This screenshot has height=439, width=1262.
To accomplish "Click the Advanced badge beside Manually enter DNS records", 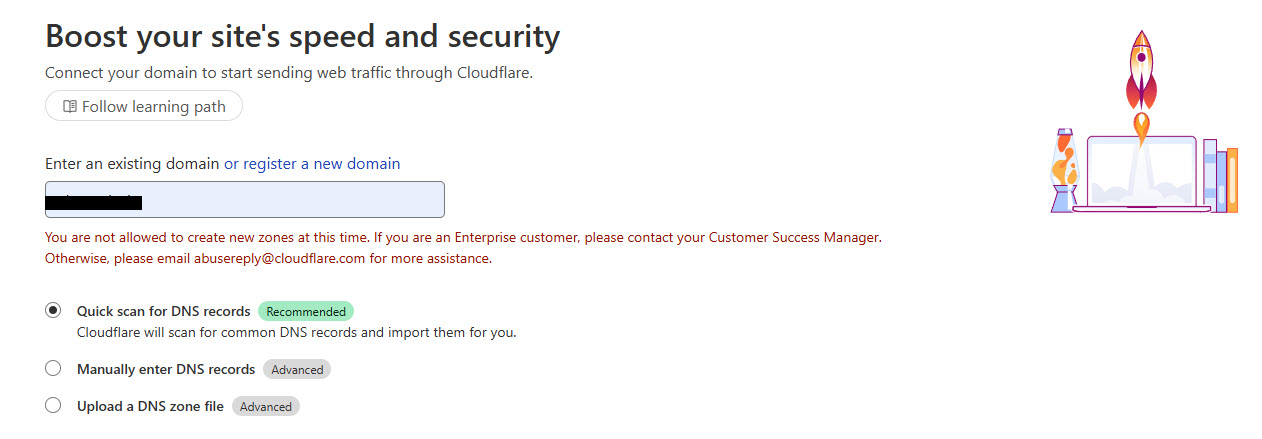I will tap(297, 369).
